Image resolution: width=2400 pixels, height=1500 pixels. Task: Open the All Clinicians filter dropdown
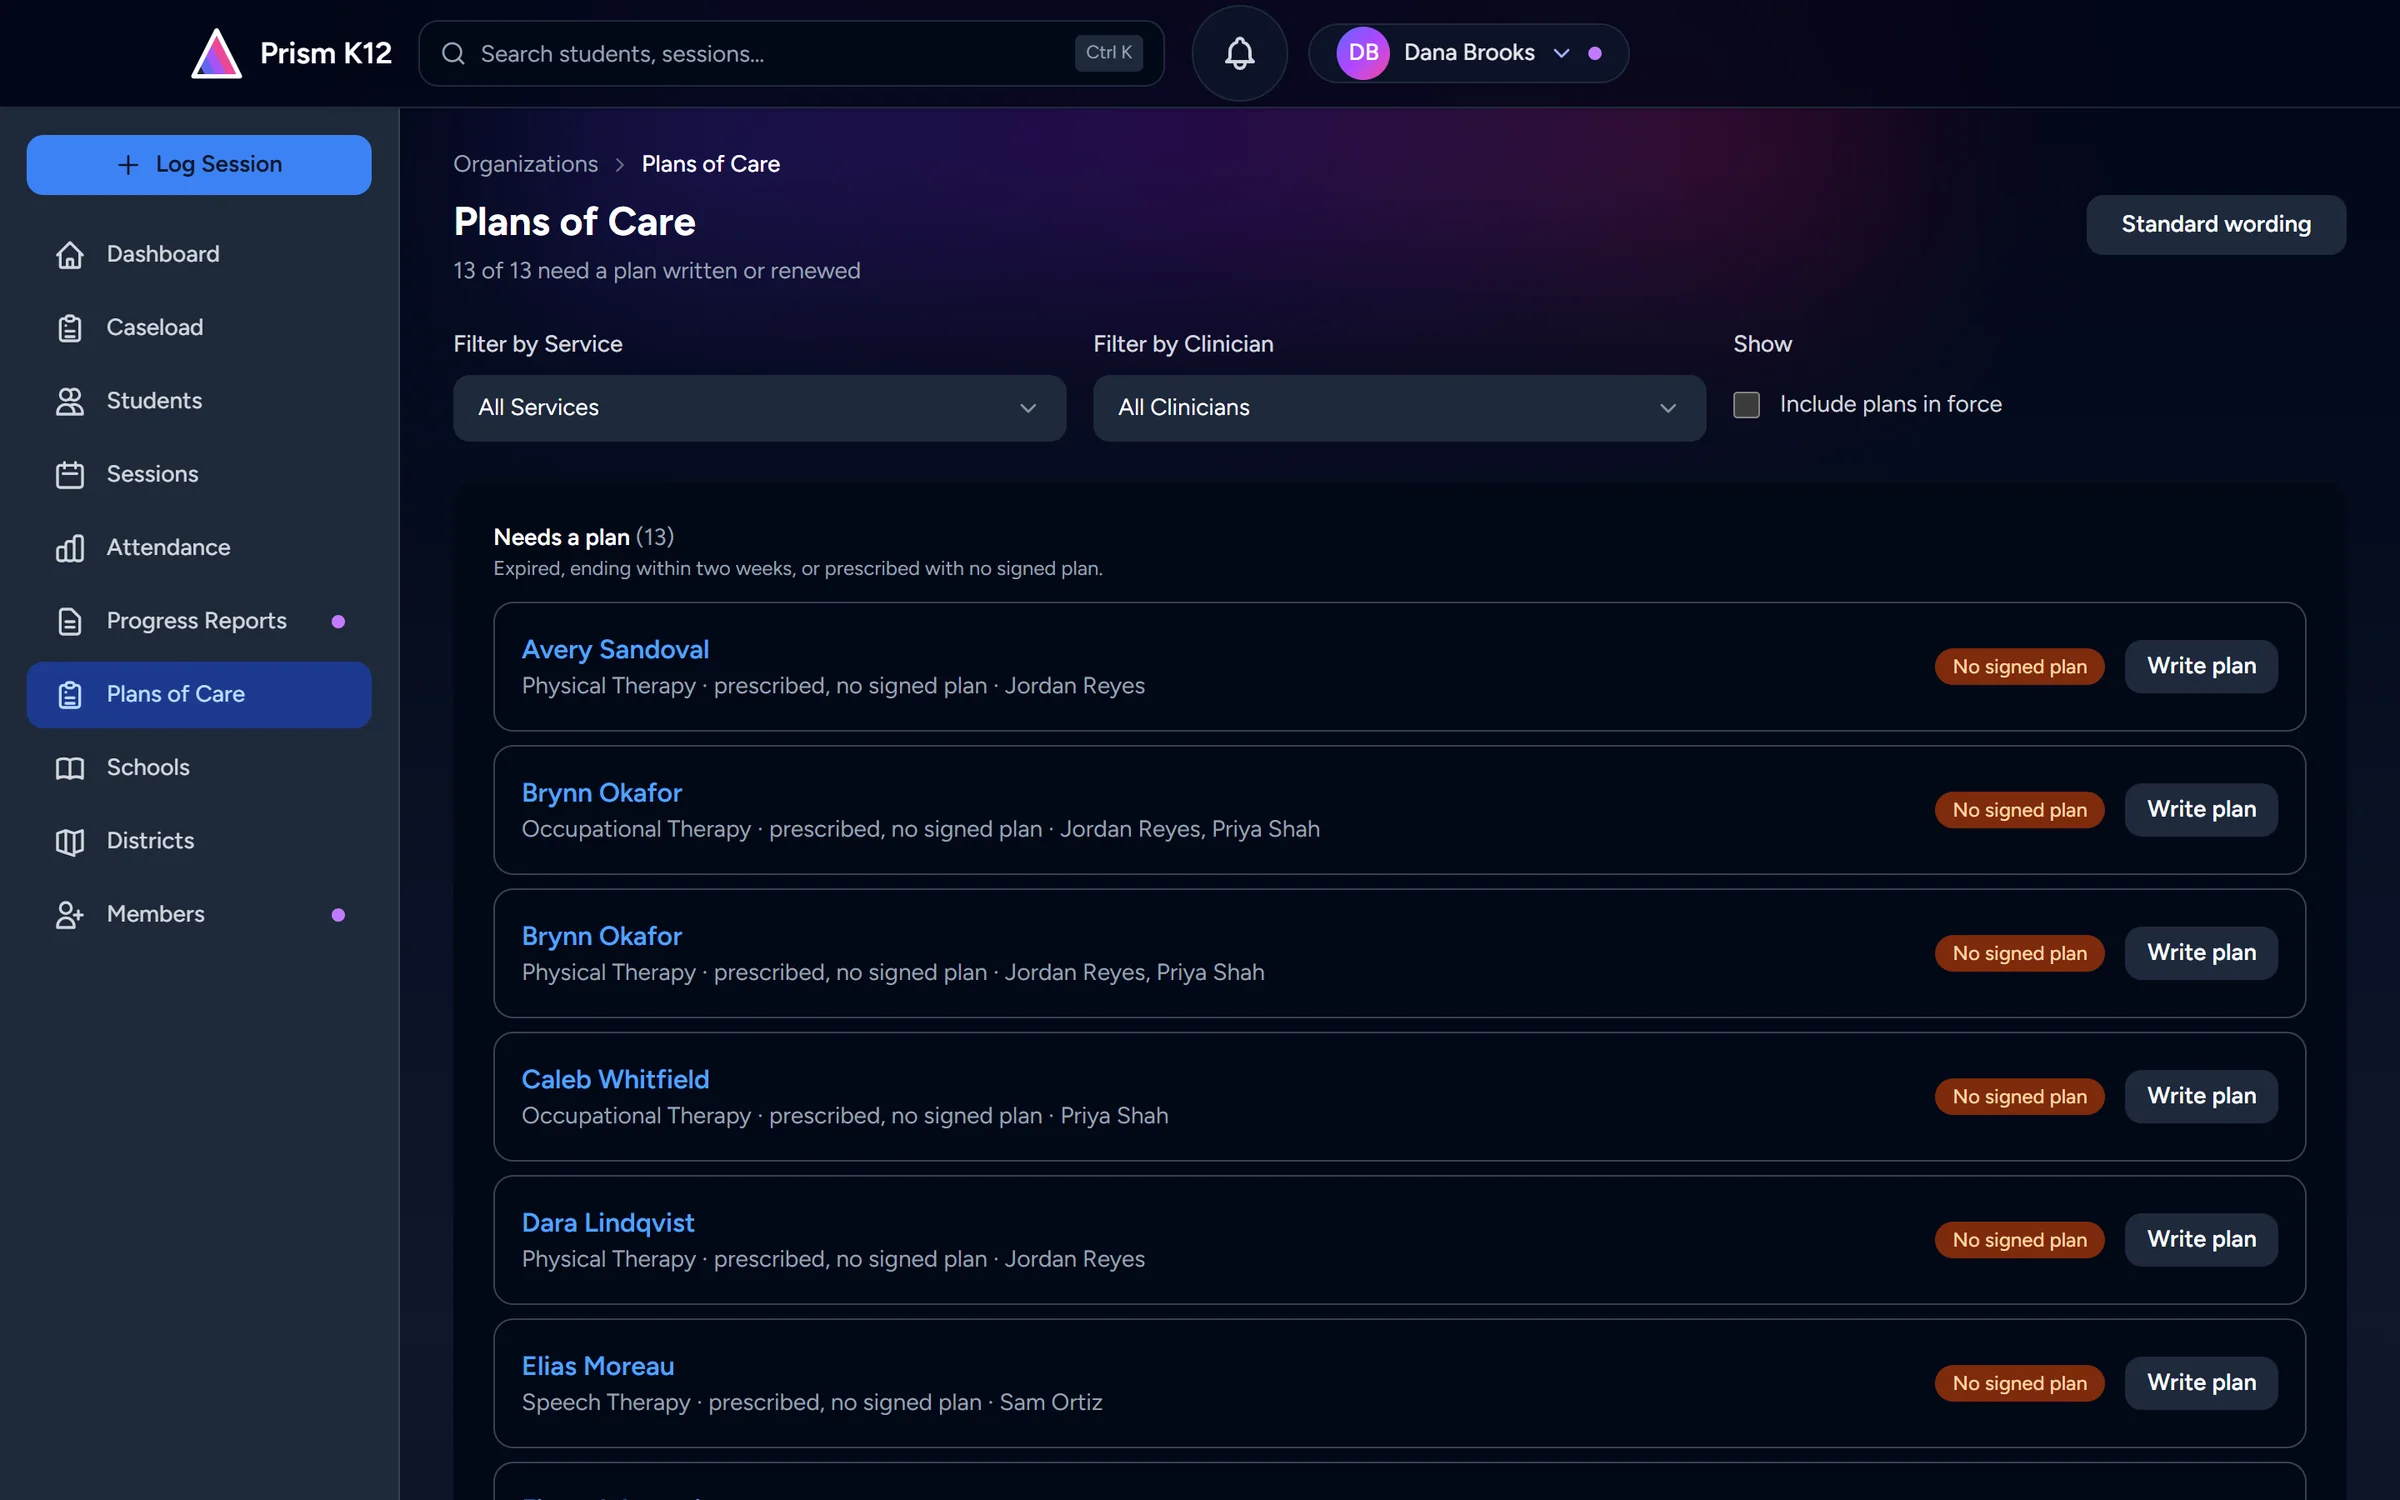pyautogui.click(x=1399, y=408)
